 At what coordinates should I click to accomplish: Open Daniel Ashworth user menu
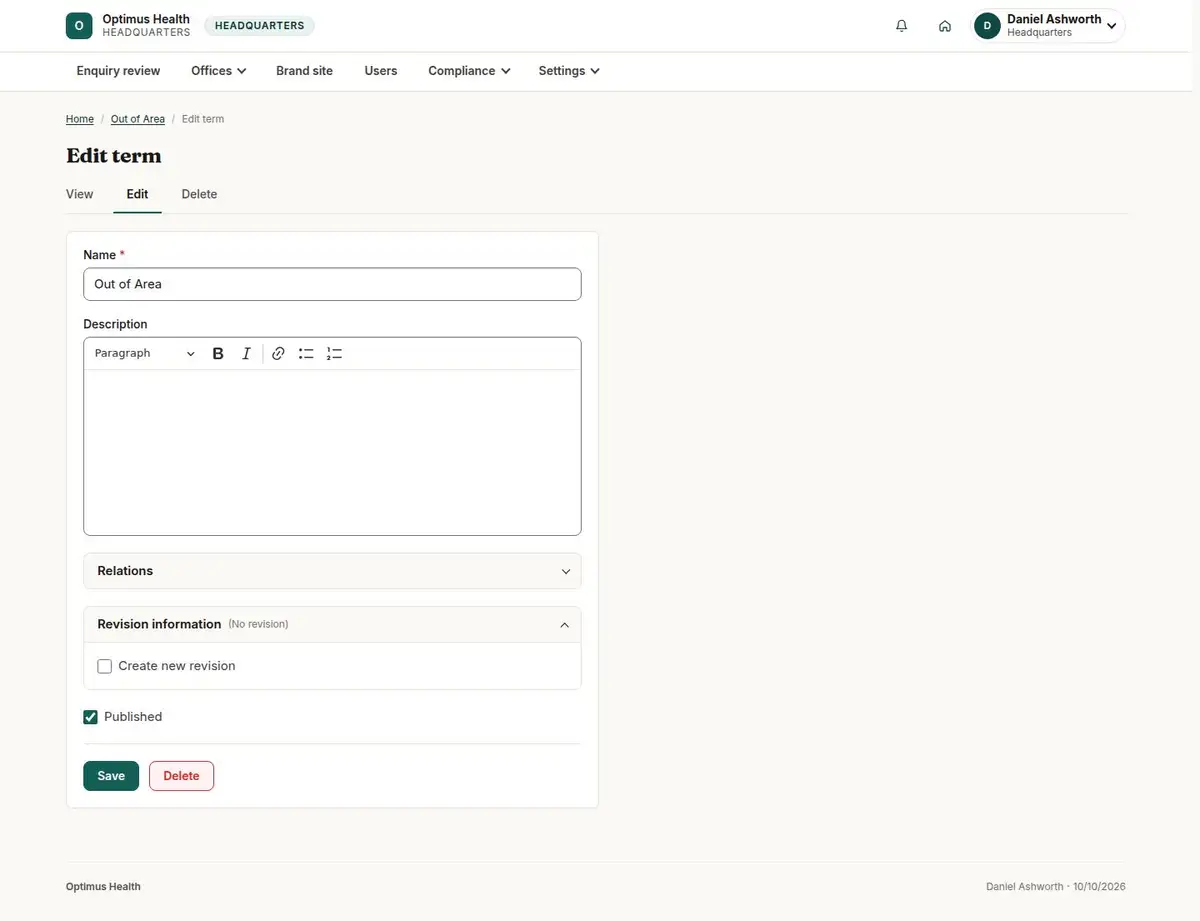[1048, 26]
